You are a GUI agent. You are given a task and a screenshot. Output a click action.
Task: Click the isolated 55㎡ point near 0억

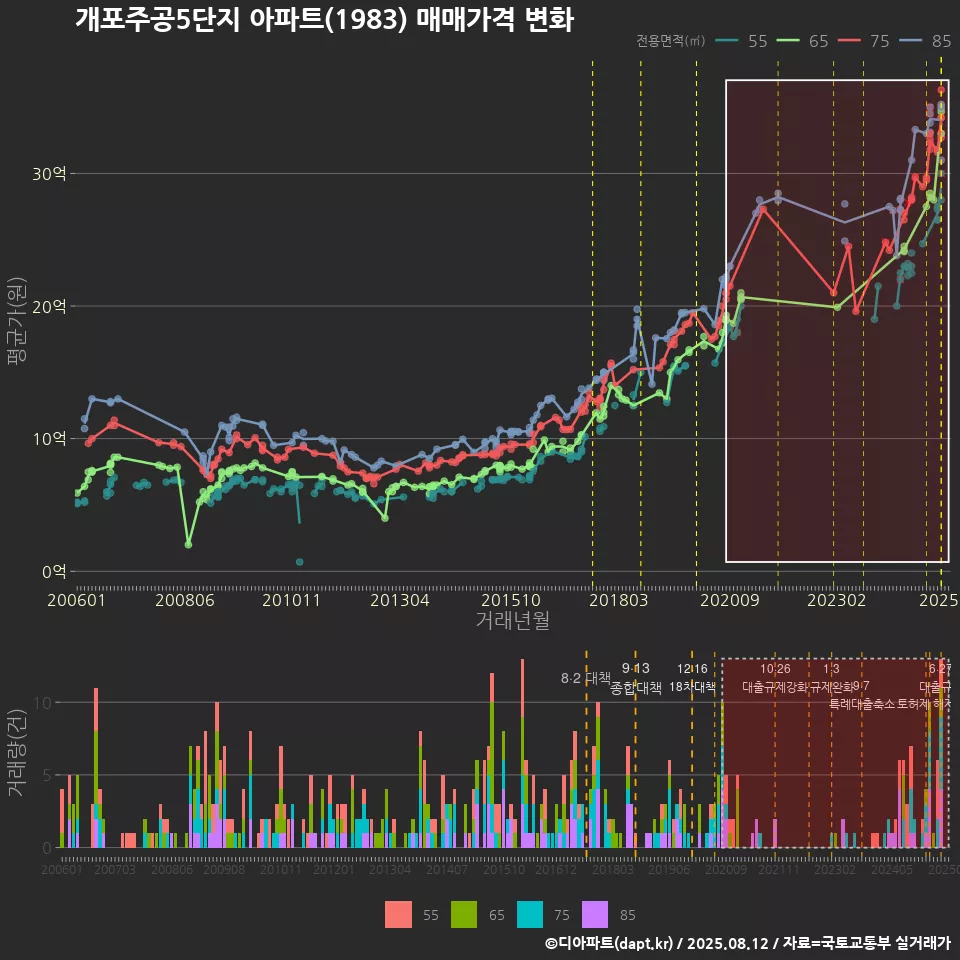click(x=299, y=561)
